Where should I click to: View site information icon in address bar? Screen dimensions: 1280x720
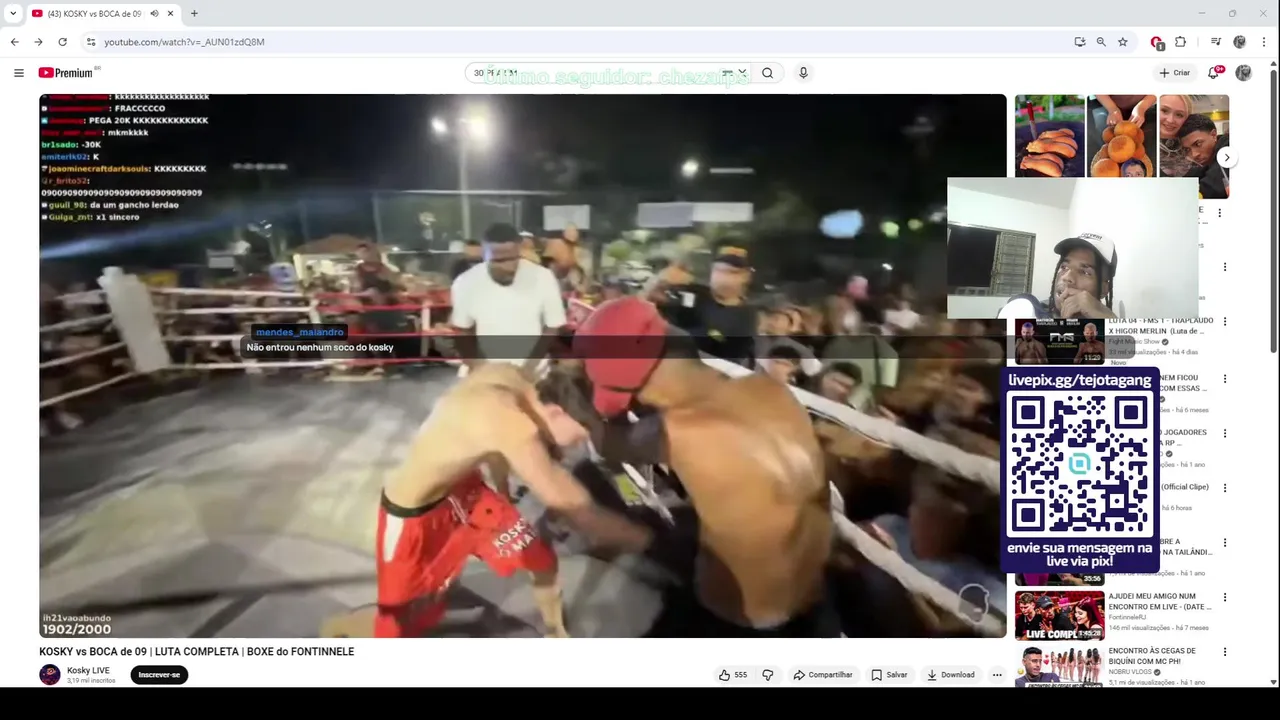point(90,42)
